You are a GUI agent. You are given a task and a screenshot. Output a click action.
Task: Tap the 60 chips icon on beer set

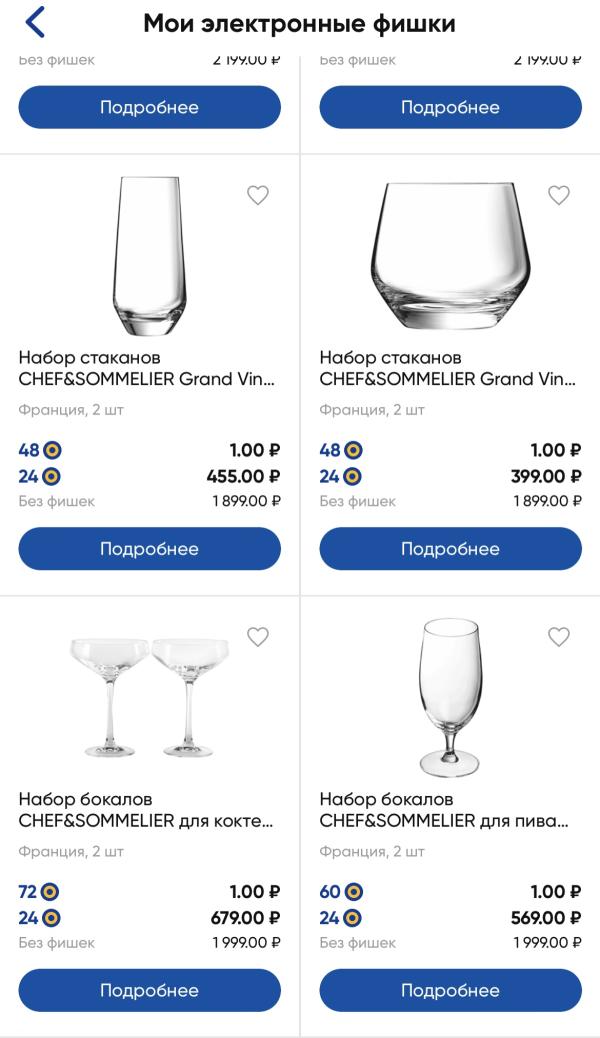click(353, 892)
